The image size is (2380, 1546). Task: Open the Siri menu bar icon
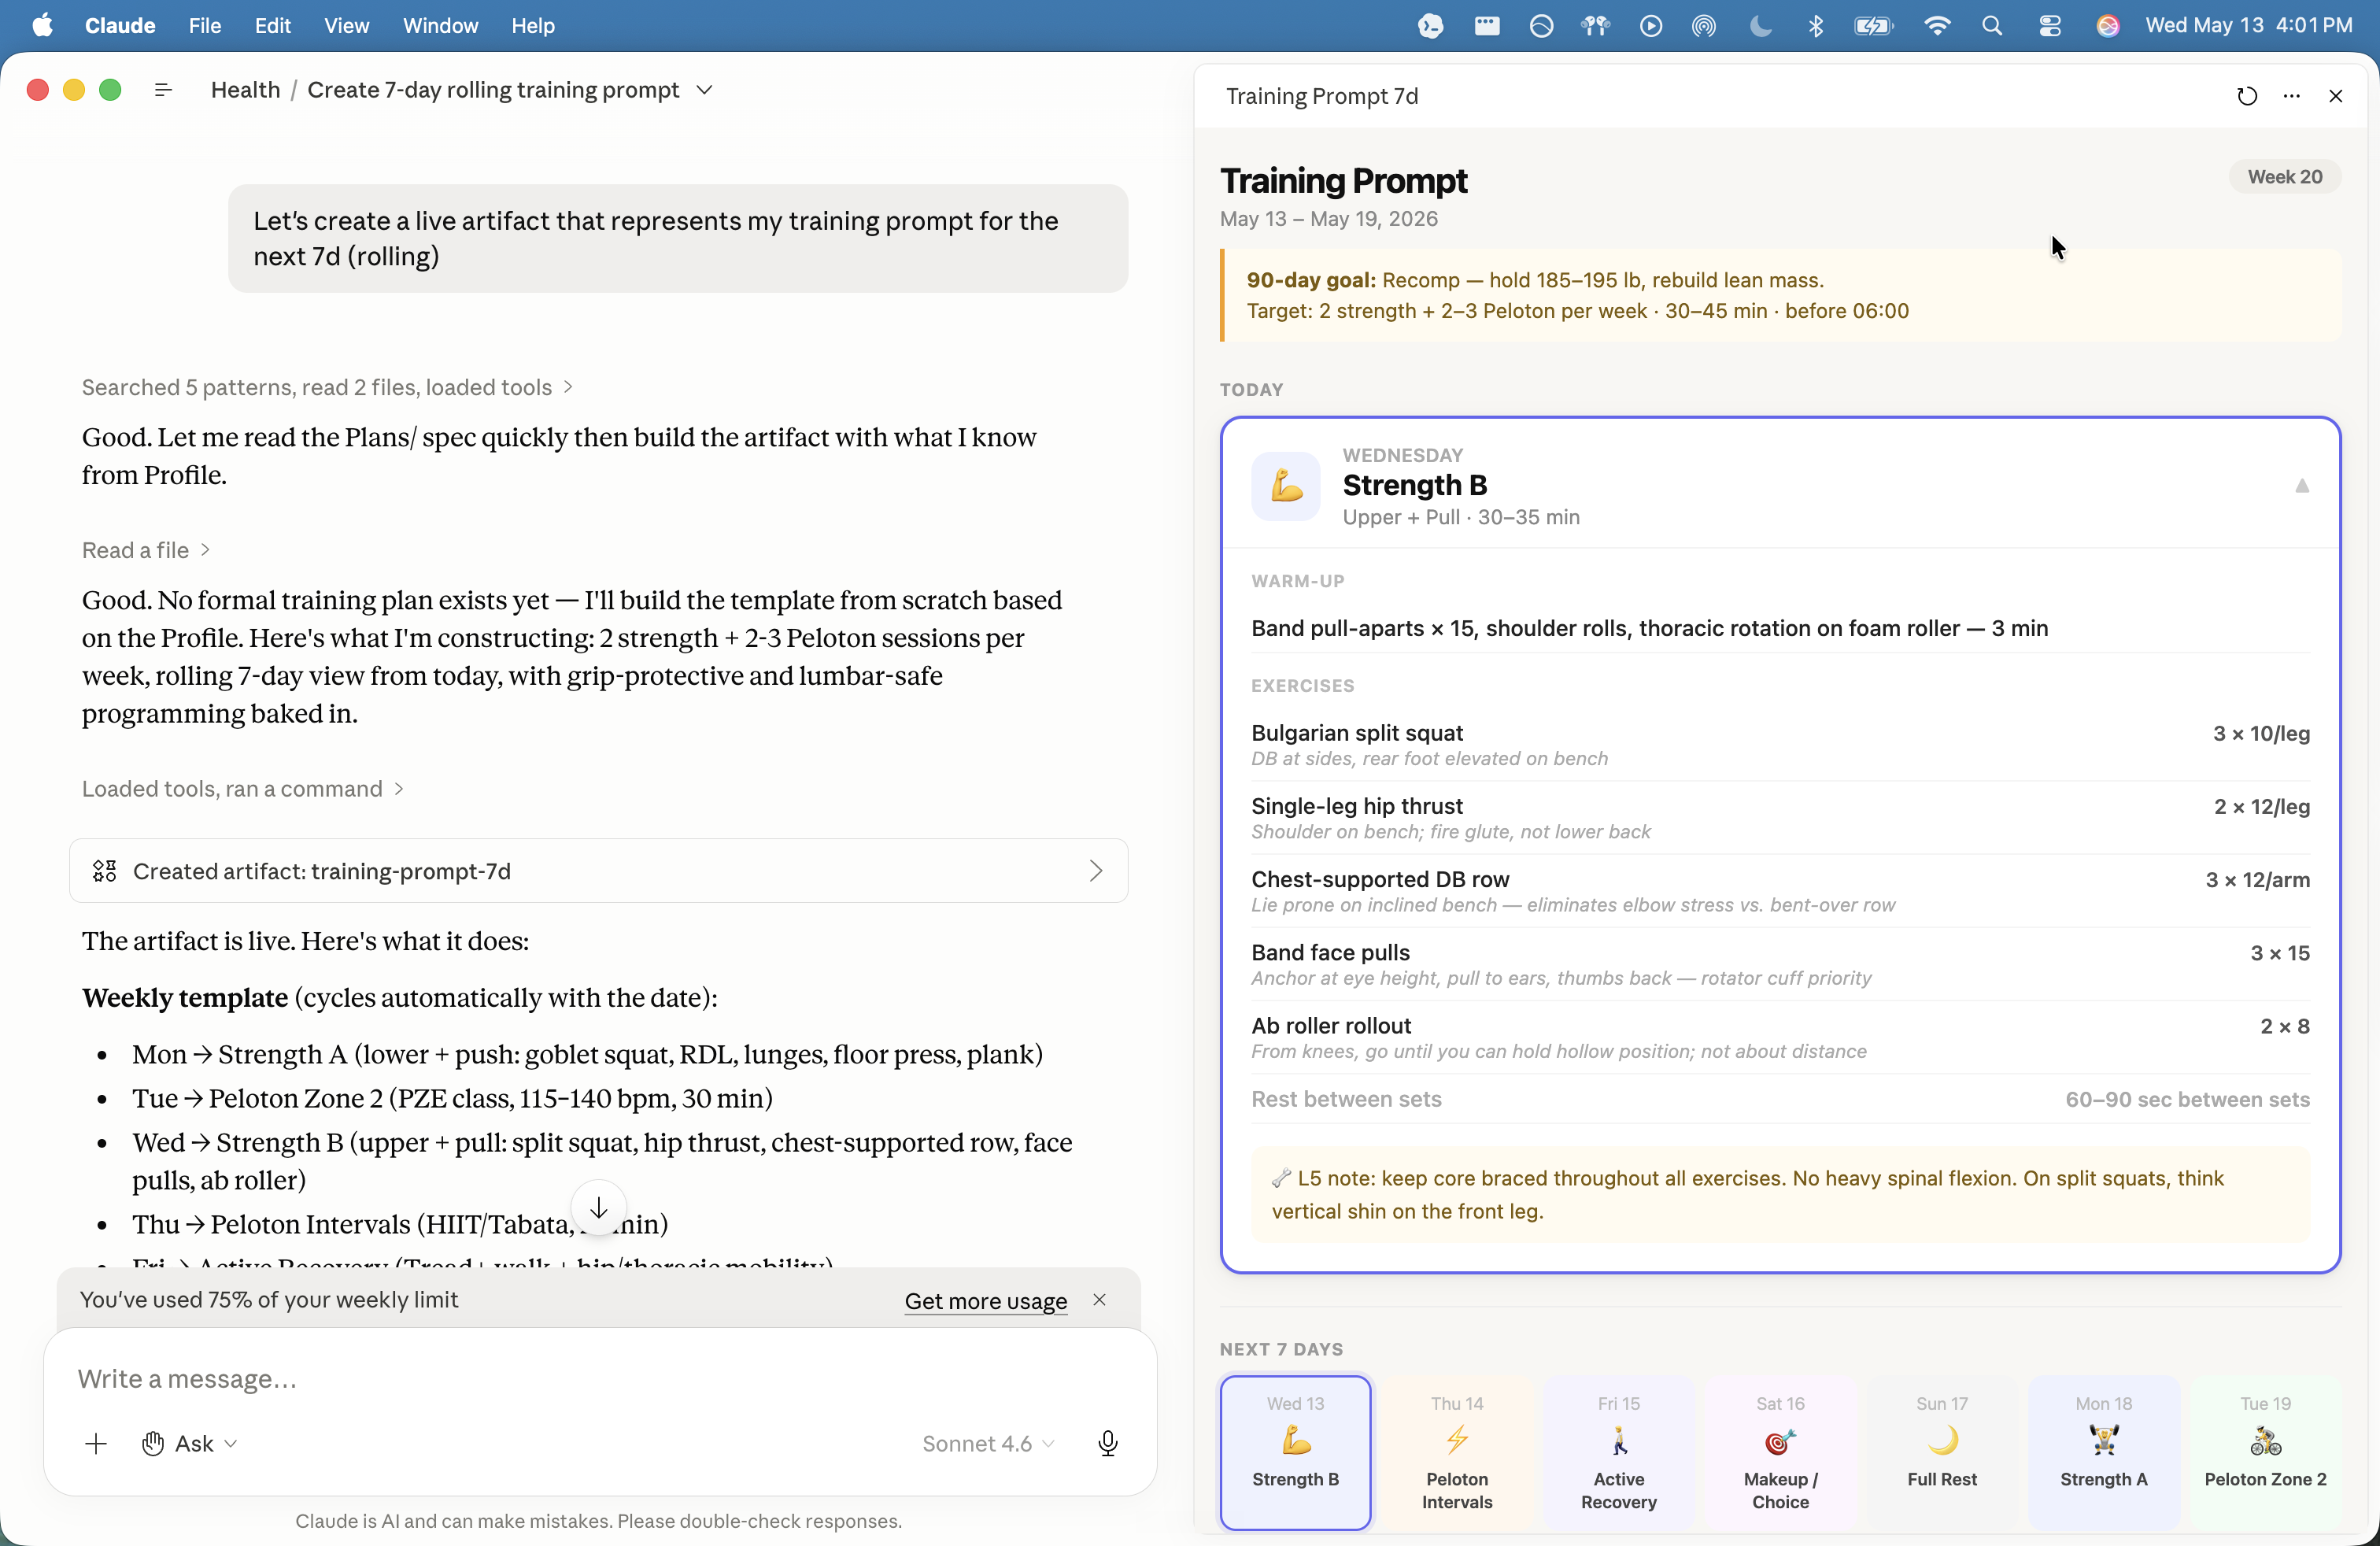click(x=2108, y=26)
